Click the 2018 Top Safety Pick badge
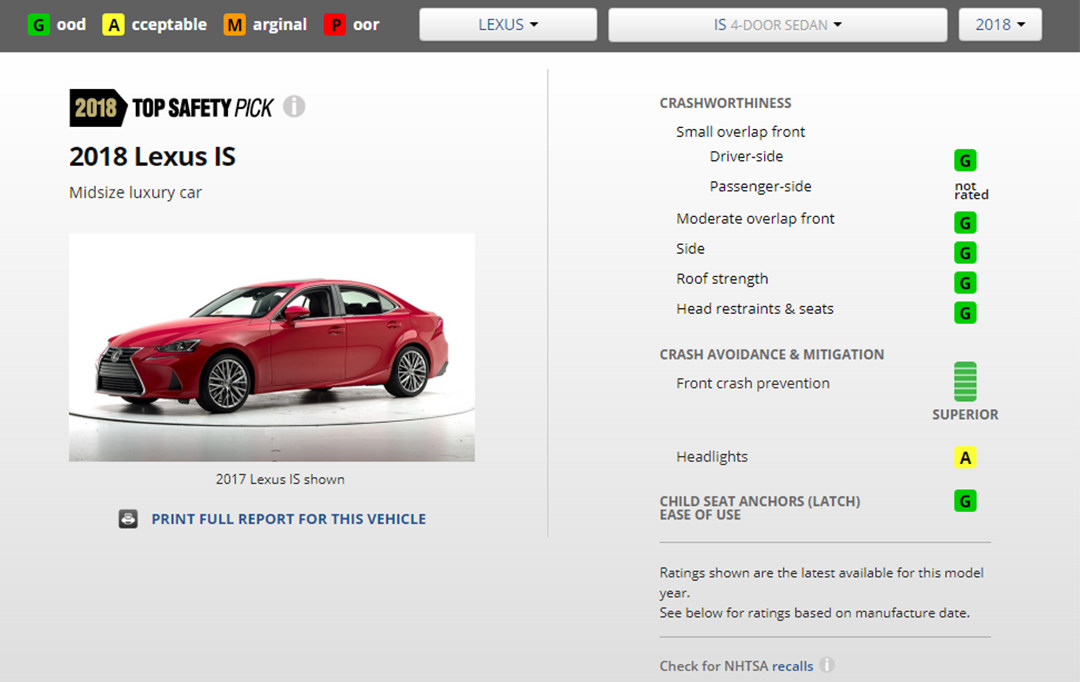Viewport: 1080px width, 682px height. point(171,108)
